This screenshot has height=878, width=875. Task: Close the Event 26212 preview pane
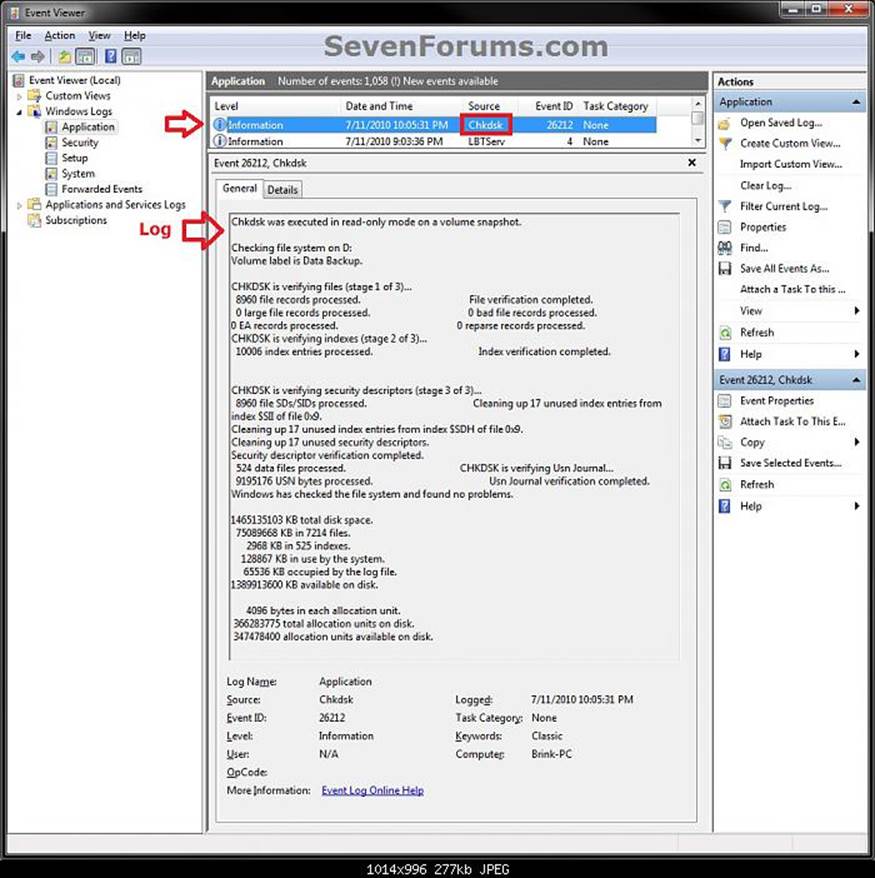pyautogui.click(x=692, y=162)
